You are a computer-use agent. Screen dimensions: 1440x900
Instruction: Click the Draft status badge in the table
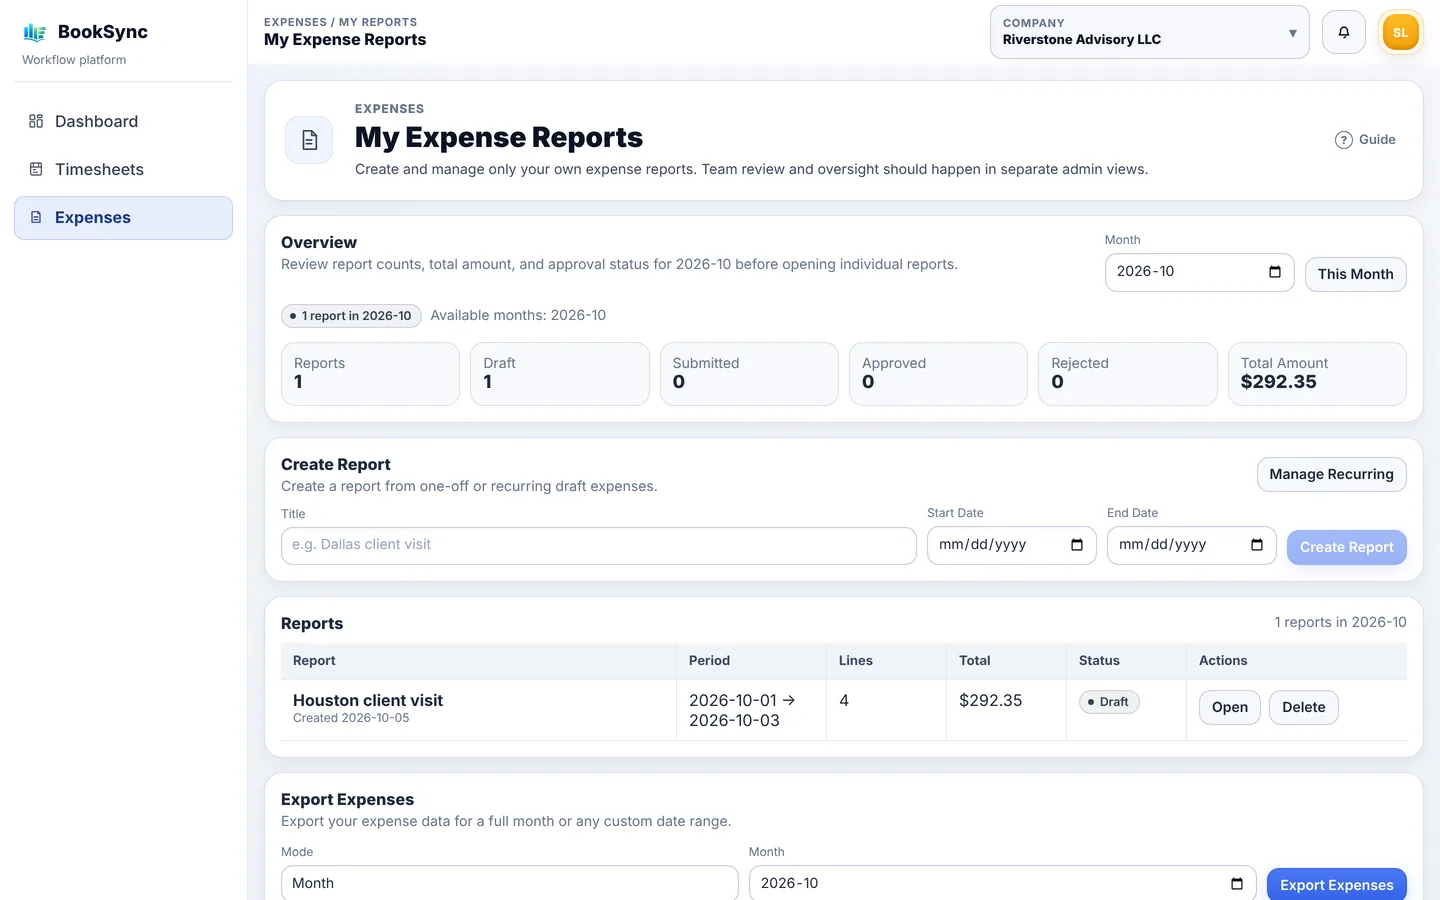tap(1109, 702)
